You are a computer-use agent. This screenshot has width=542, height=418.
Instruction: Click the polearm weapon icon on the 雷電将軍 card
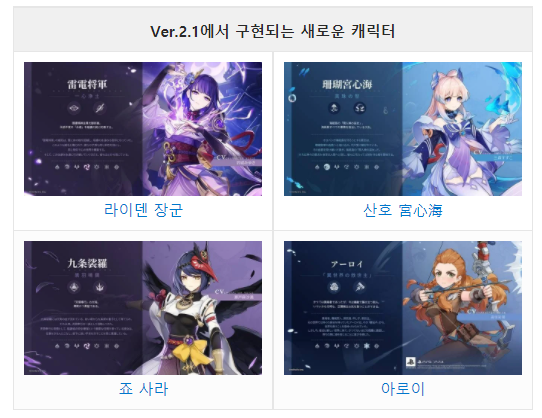(x=100, y=108)
